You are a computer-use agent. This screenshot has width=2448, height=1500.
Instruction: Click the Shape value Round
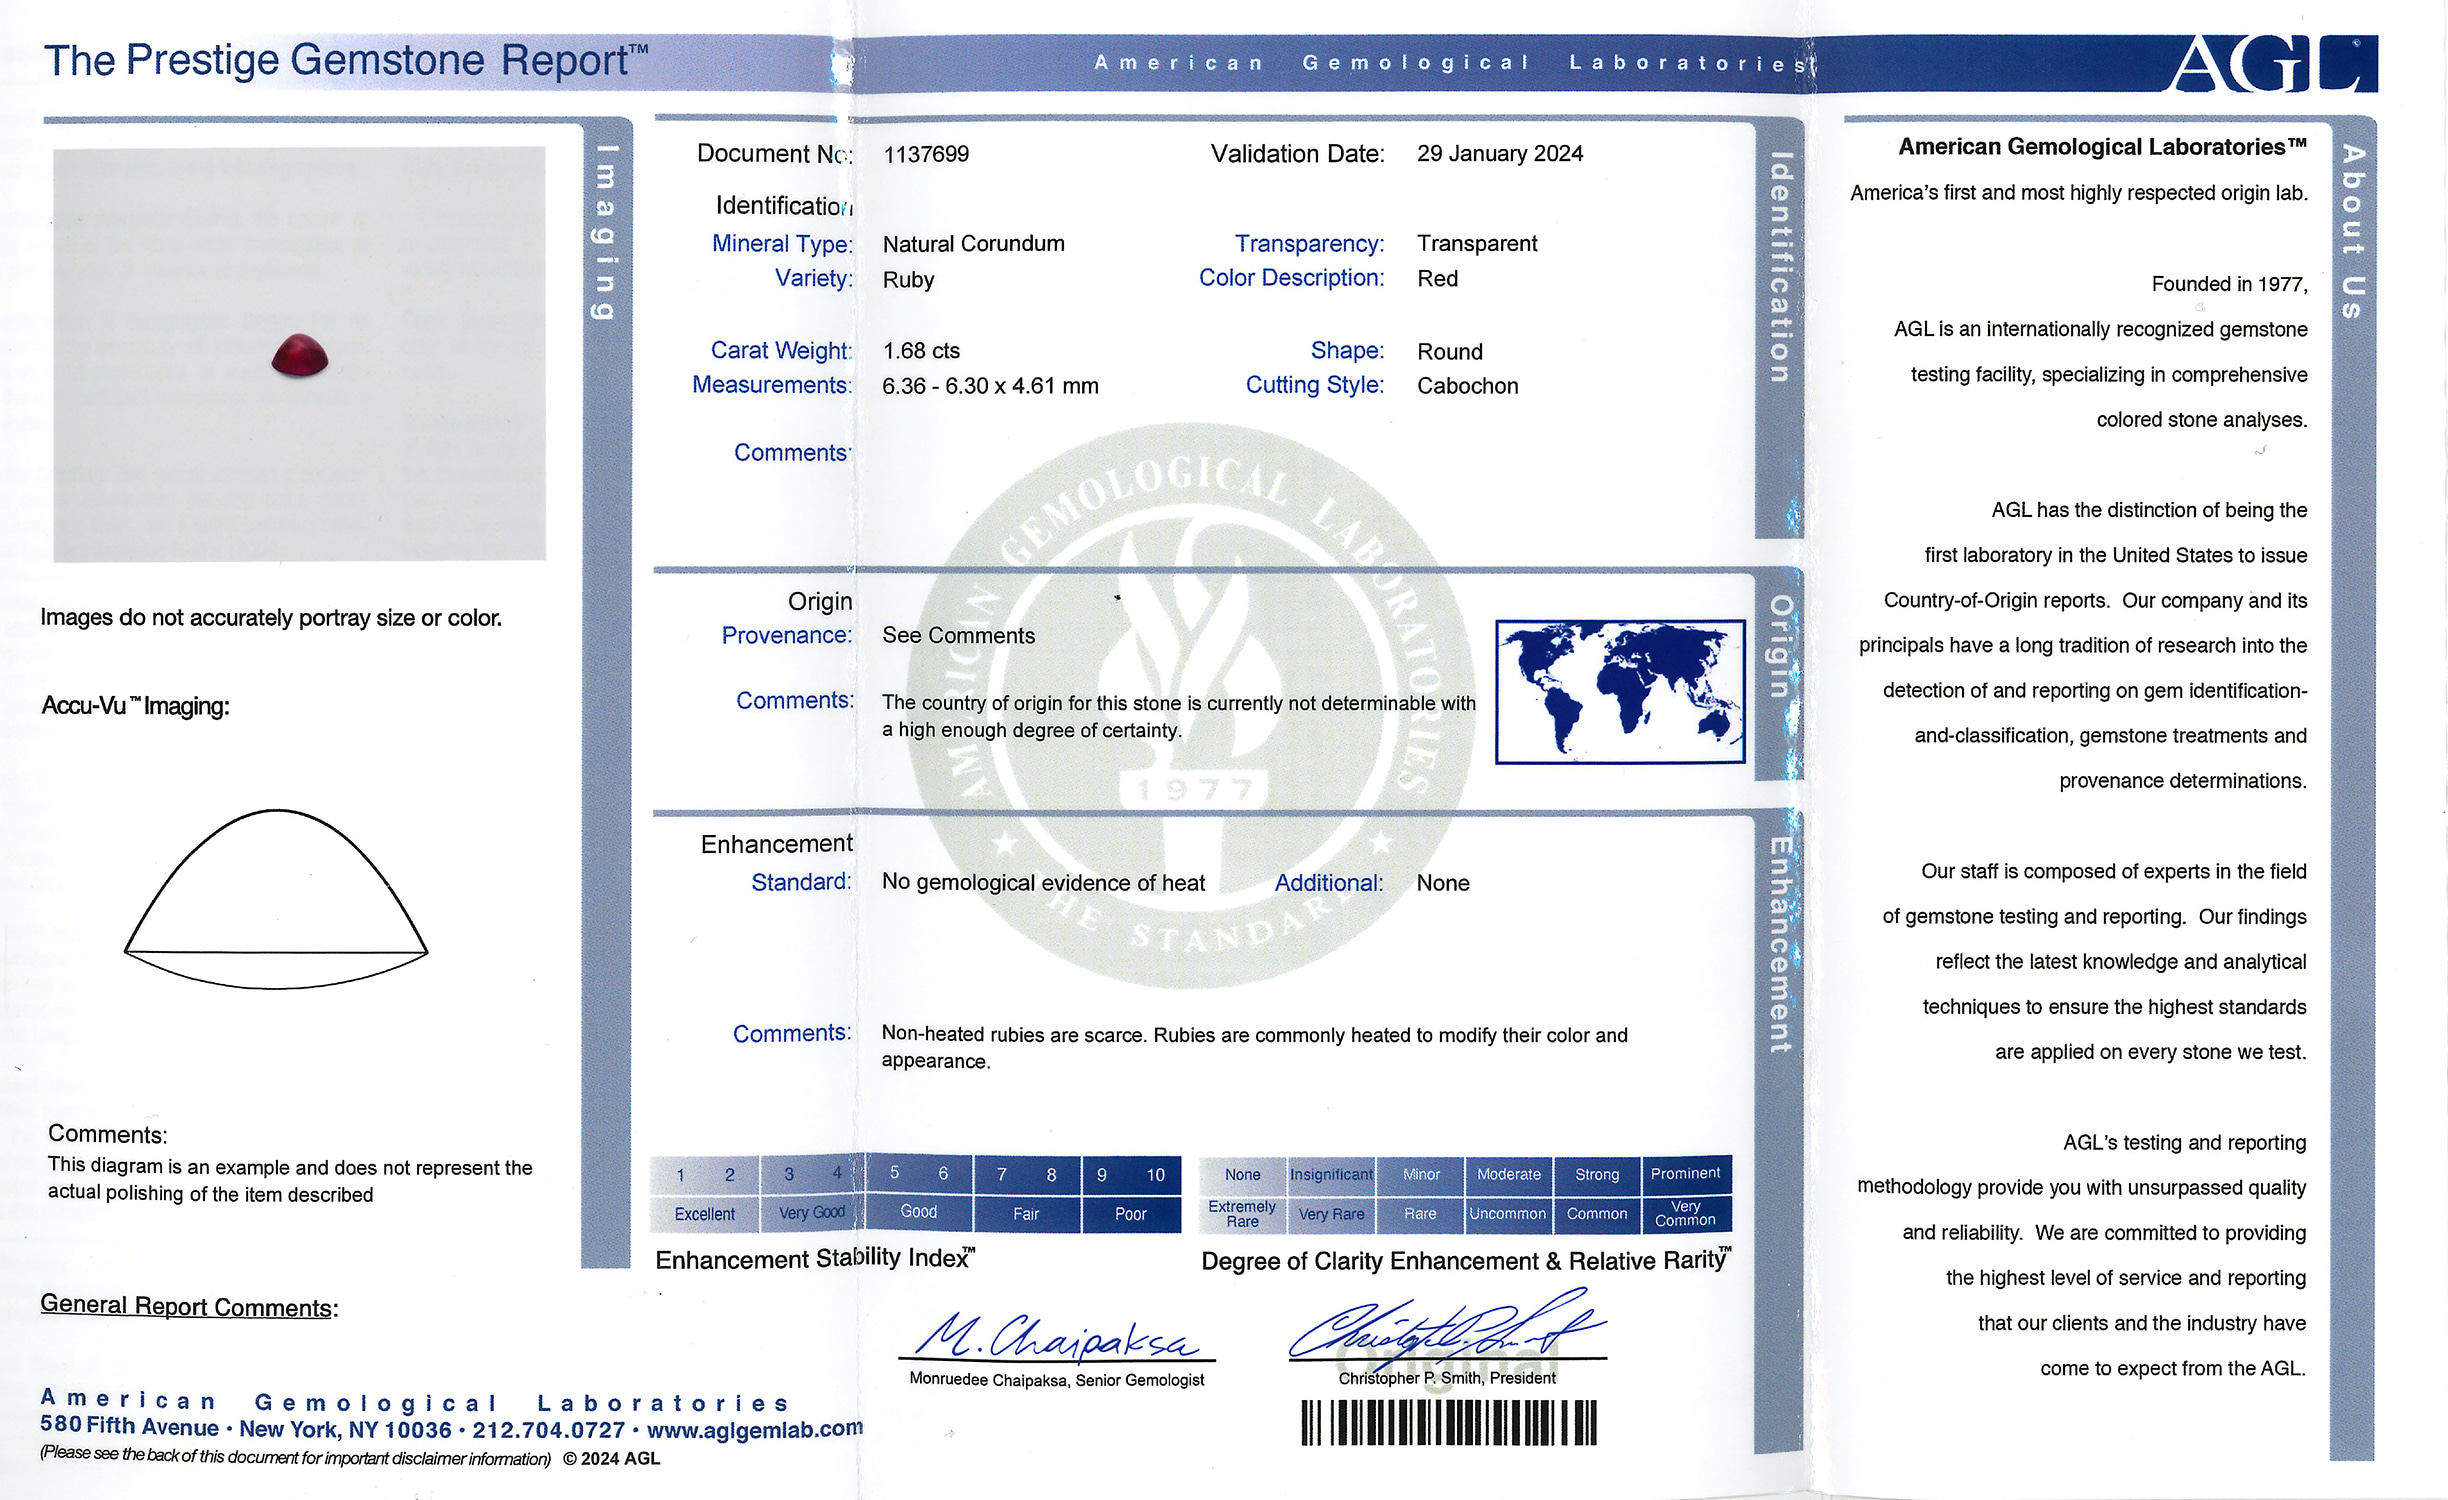pyautogui.click(x=1450, y=352)
